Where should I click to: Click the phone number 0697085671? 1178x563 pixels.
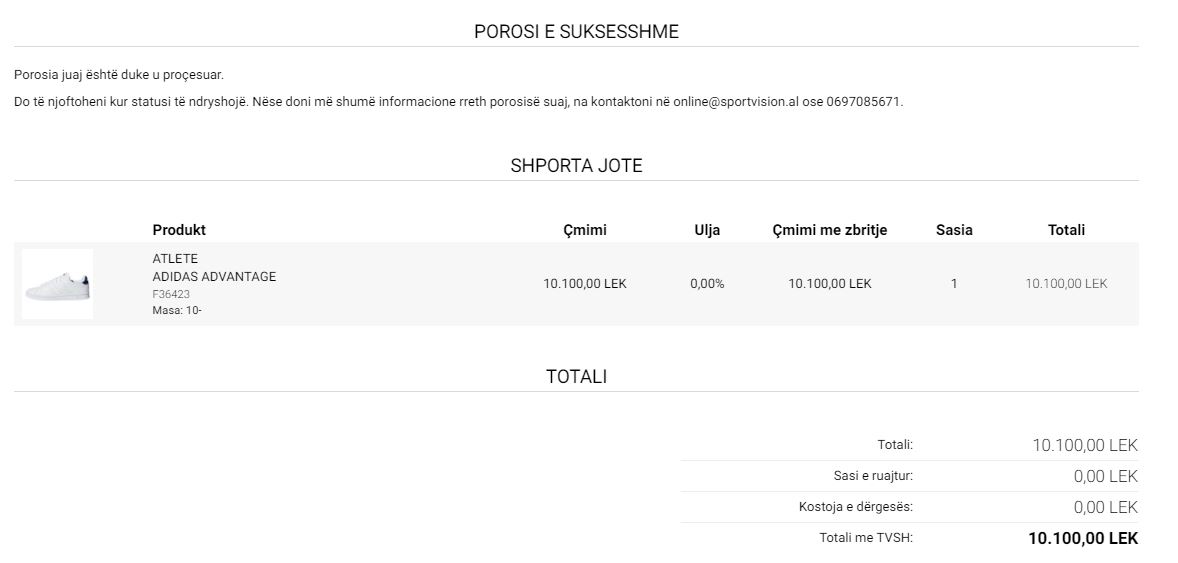coord(863,101)
